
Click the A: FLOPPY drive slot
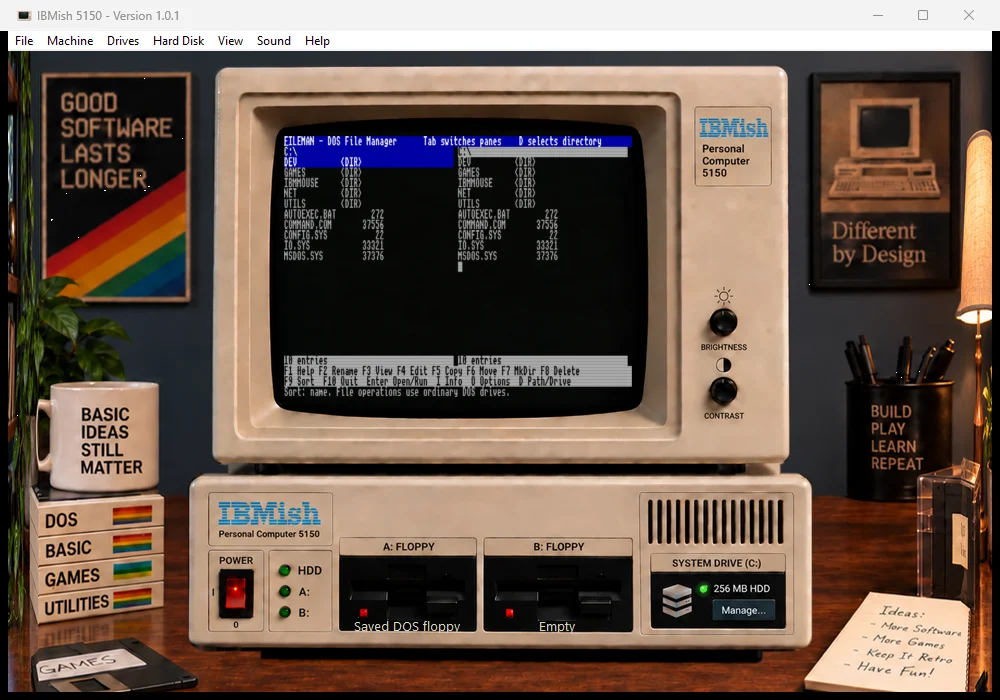tap(408, 594)
